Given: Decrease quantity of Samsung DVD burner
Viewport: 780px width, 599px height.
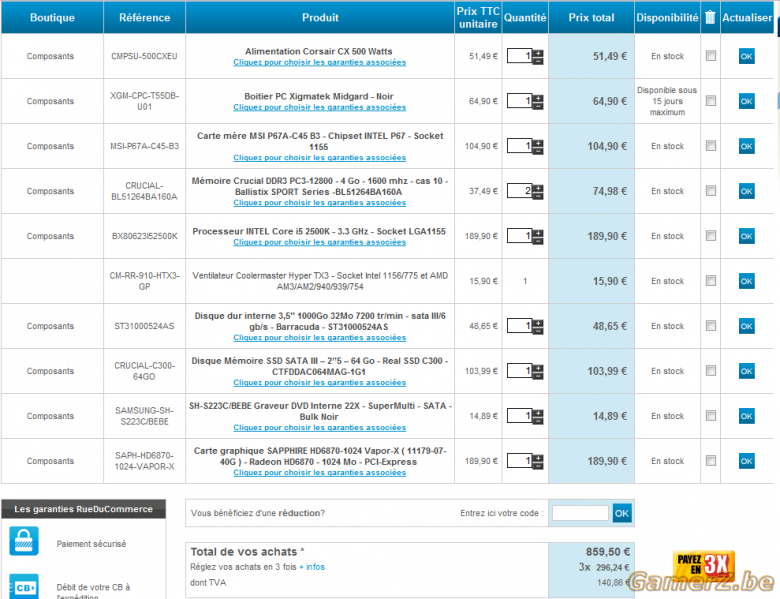Looking at the screenshot, I should [x=538, y=420].
